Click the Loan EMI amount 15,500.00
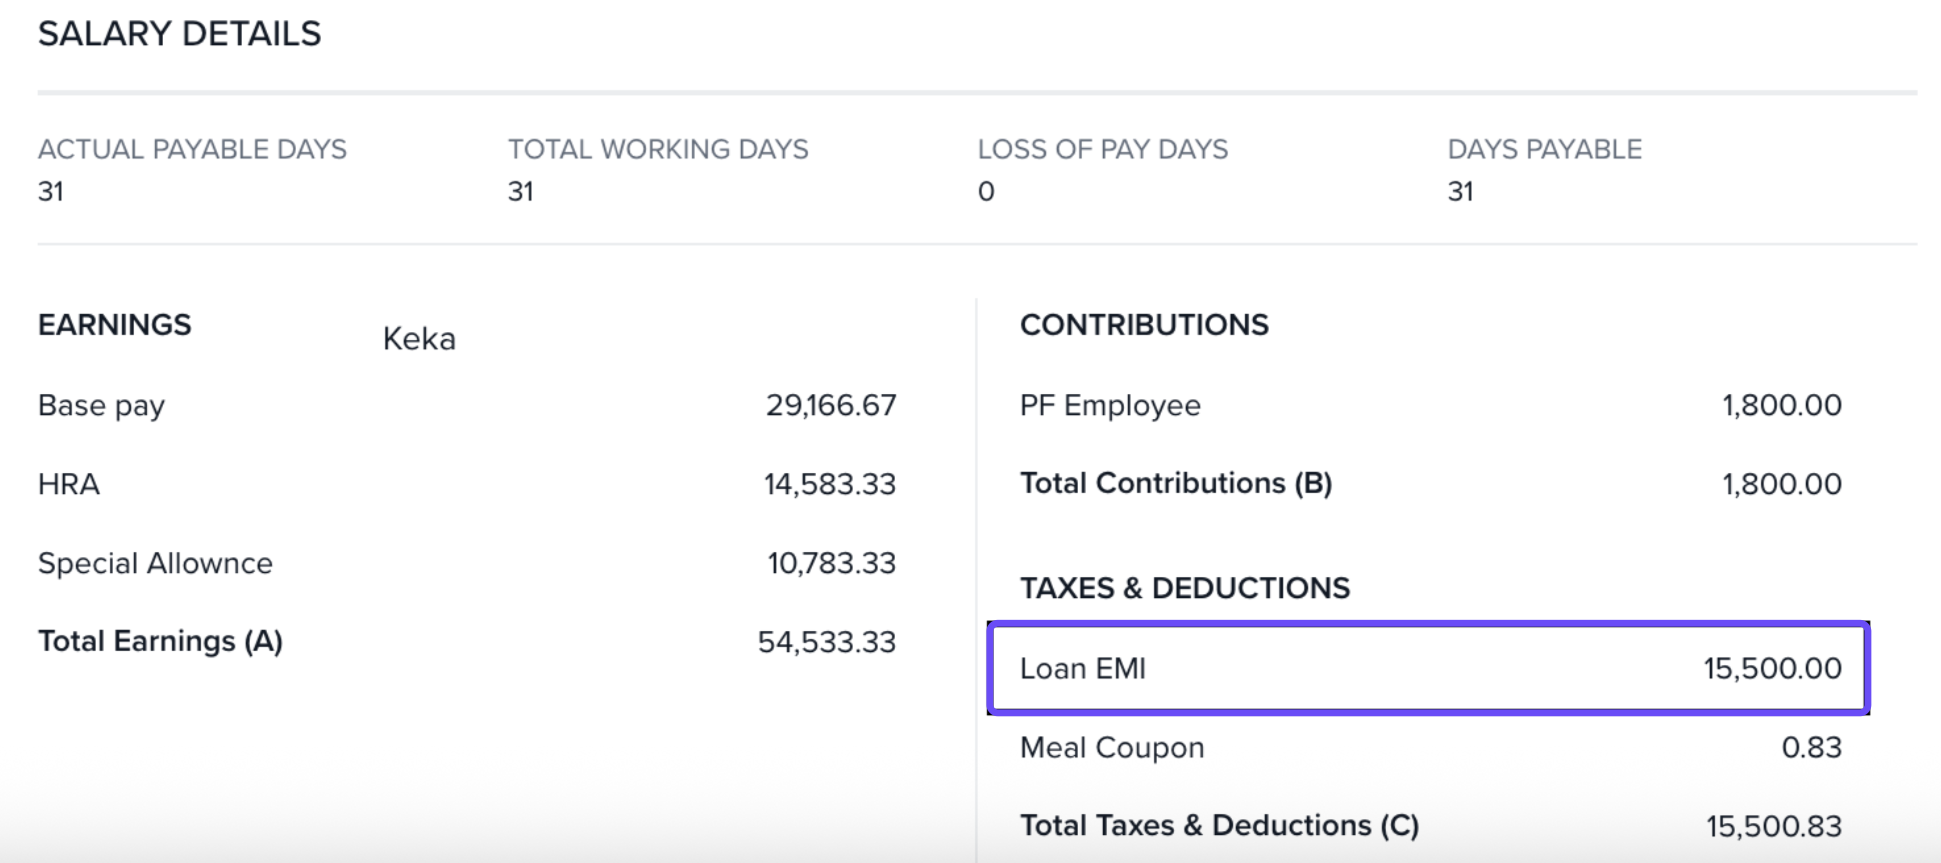The height and width of the screenshot is (863, 1941). pos(1772,668)
